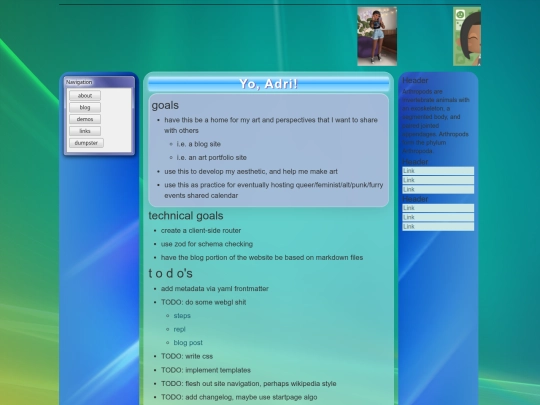This screenshot has height=405, width=540.
Task: Select the t o d o's heading
Action: point(170,273)
